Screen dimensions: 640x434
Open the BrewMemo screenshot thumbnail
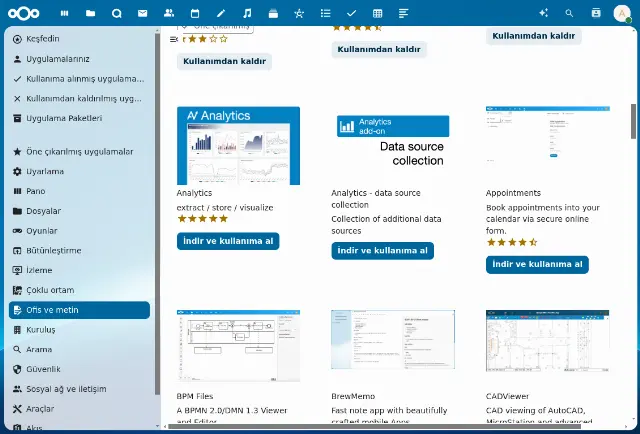[x=393, y=339]
